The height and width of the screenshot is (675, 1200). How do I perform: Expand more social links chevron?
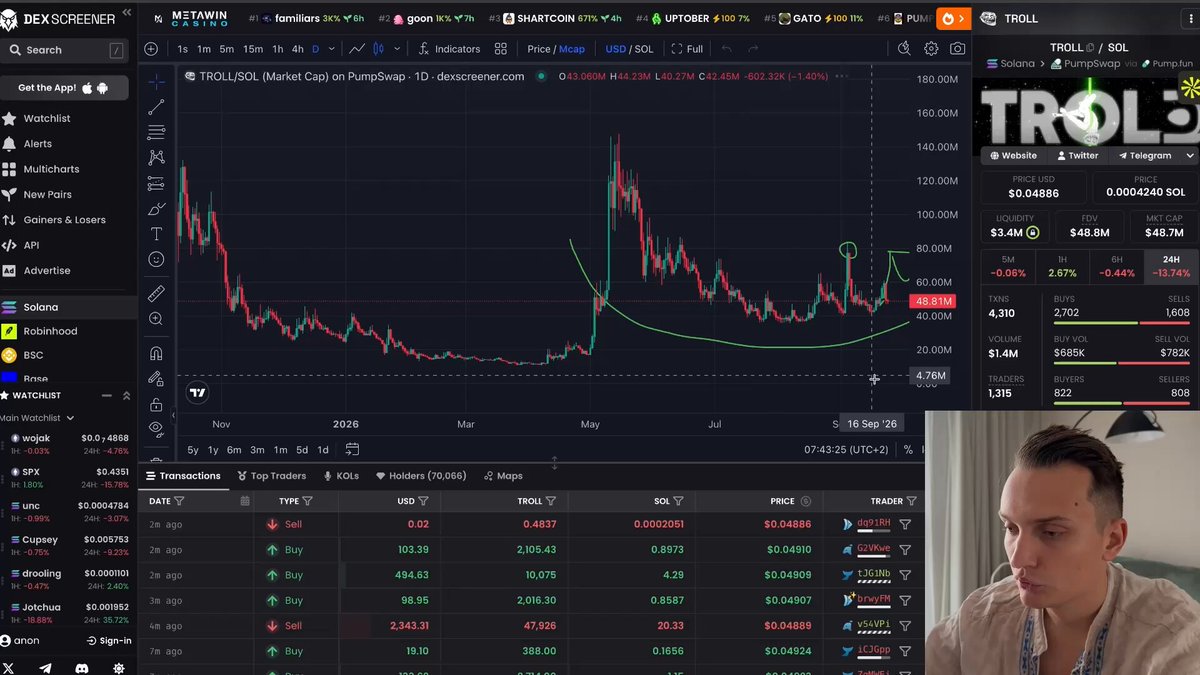1190,156
